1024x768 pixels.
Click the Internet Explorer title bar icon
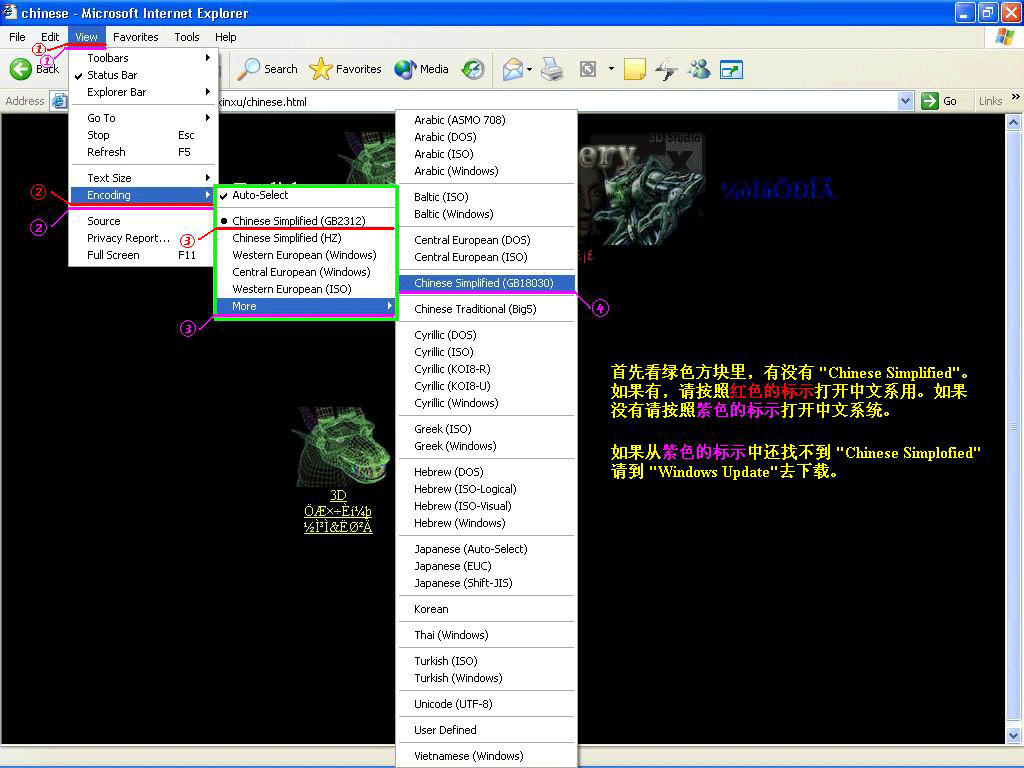pyautogui.click(x=10, y=12)
